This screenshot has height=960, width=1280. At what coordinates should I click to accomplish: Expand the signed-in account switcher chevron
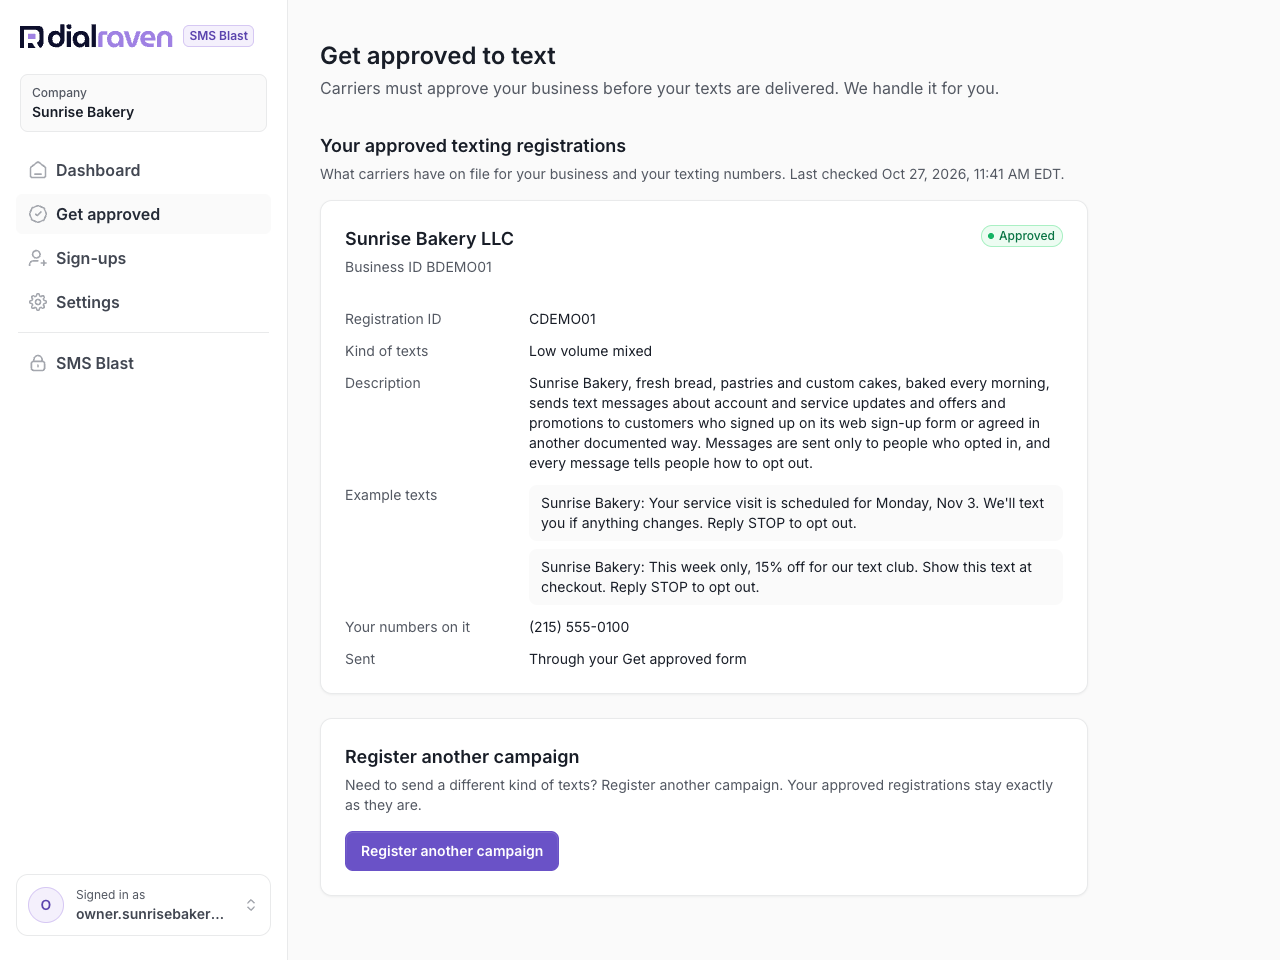click(x=251, y=905)
